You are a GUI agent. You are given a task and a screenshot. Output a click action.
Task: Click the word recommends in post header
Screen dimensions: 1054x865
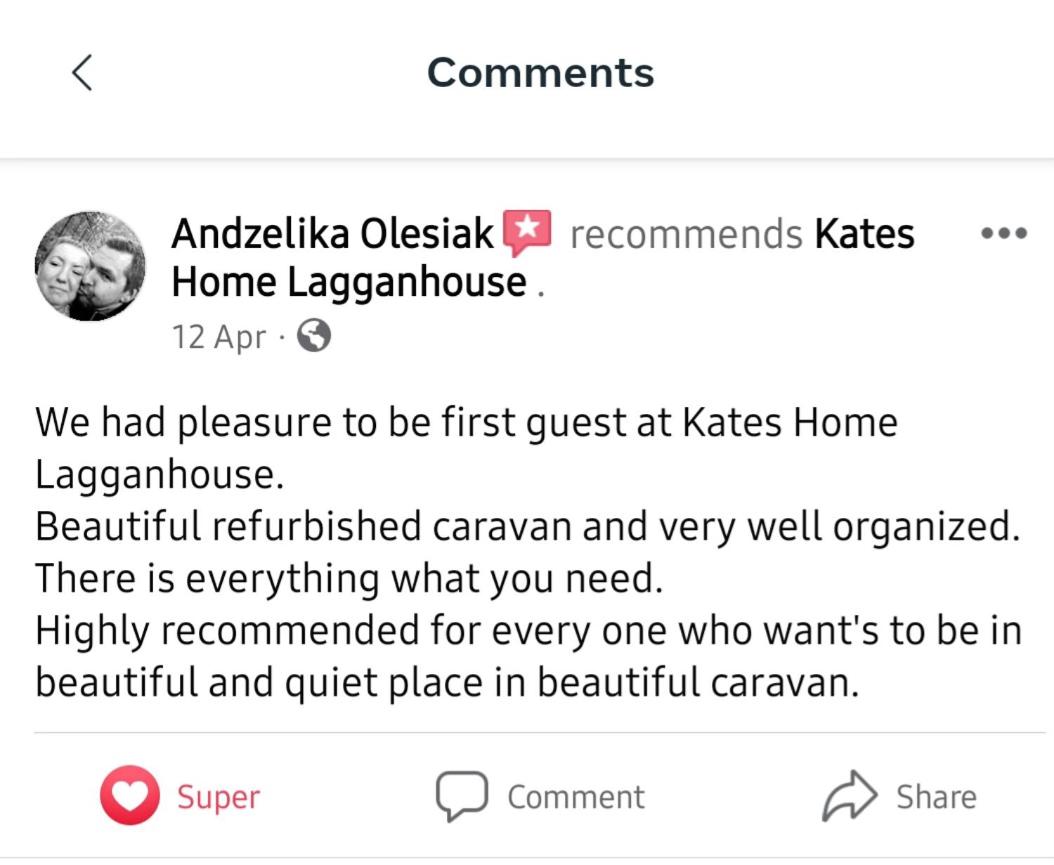click(686, 234)
